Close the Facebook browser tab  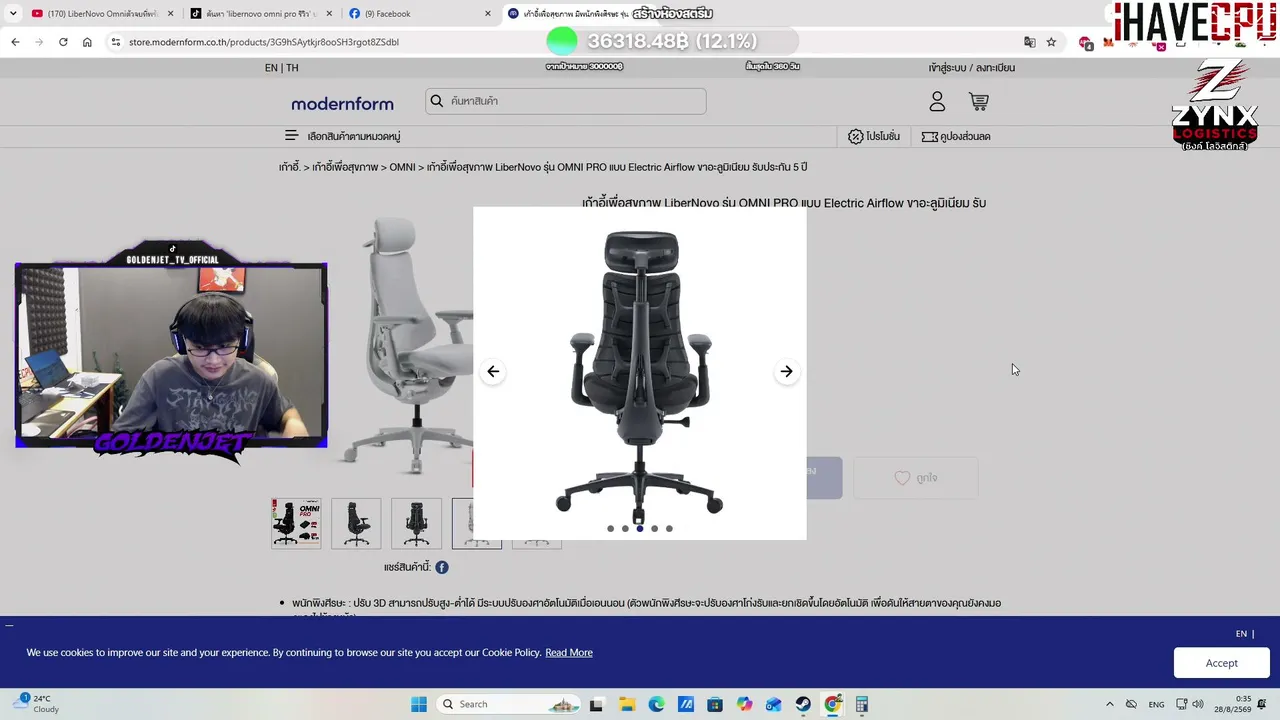pos(488,14)
